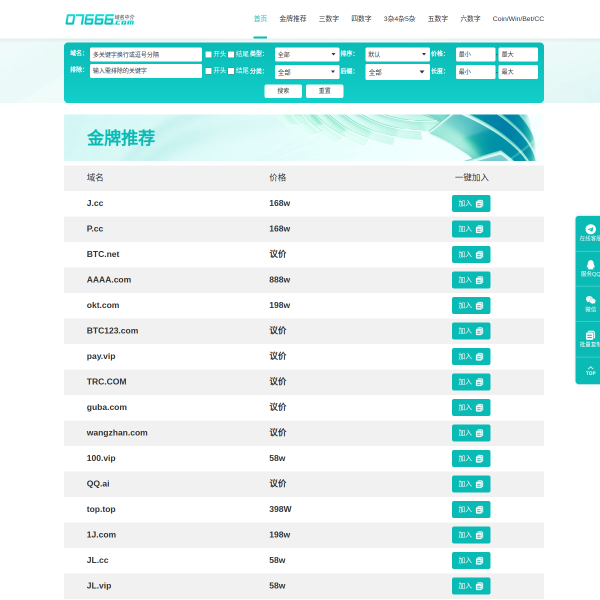Click the copy icon in BTC123.com row
600x600 pixels.
[x=479, y=331]
